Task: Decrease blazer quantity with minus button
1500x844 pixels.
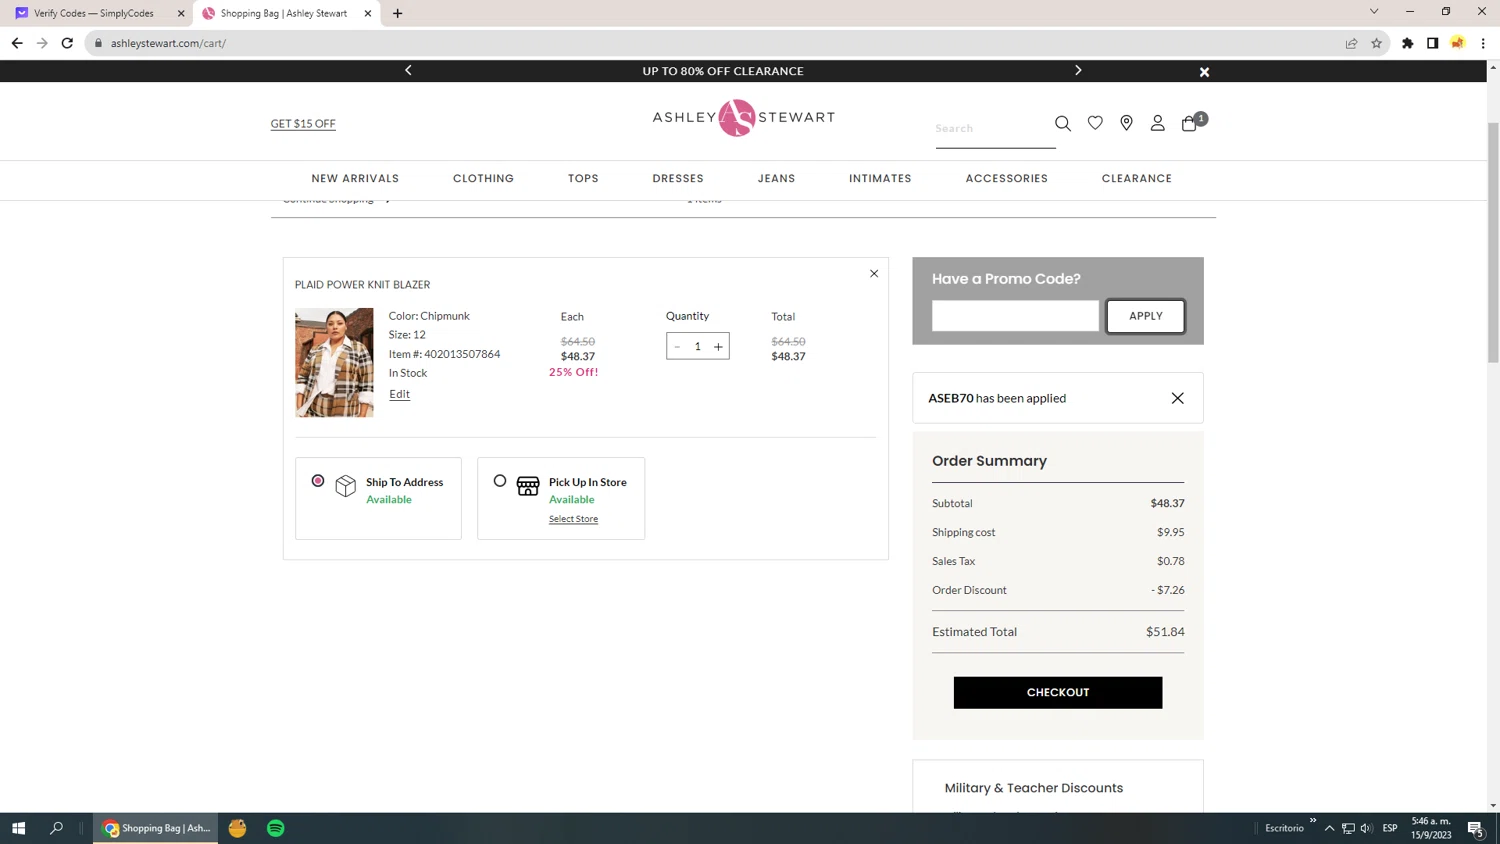Action: [677, 346]
